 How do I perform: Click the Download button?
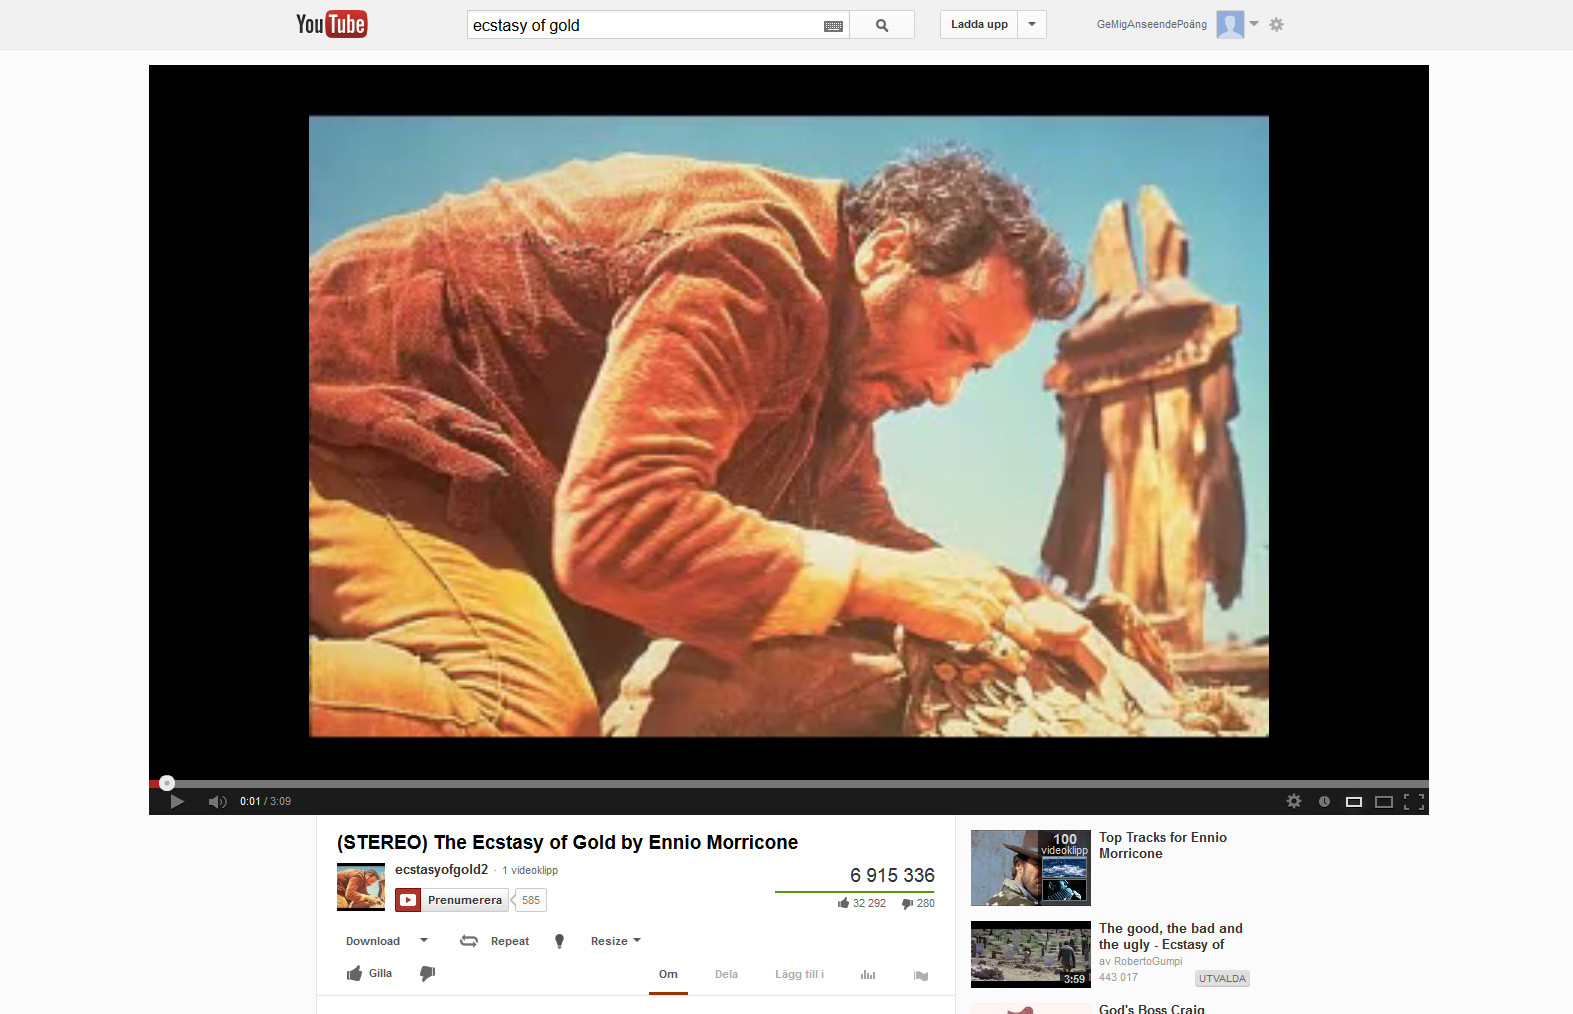[373, 941]
